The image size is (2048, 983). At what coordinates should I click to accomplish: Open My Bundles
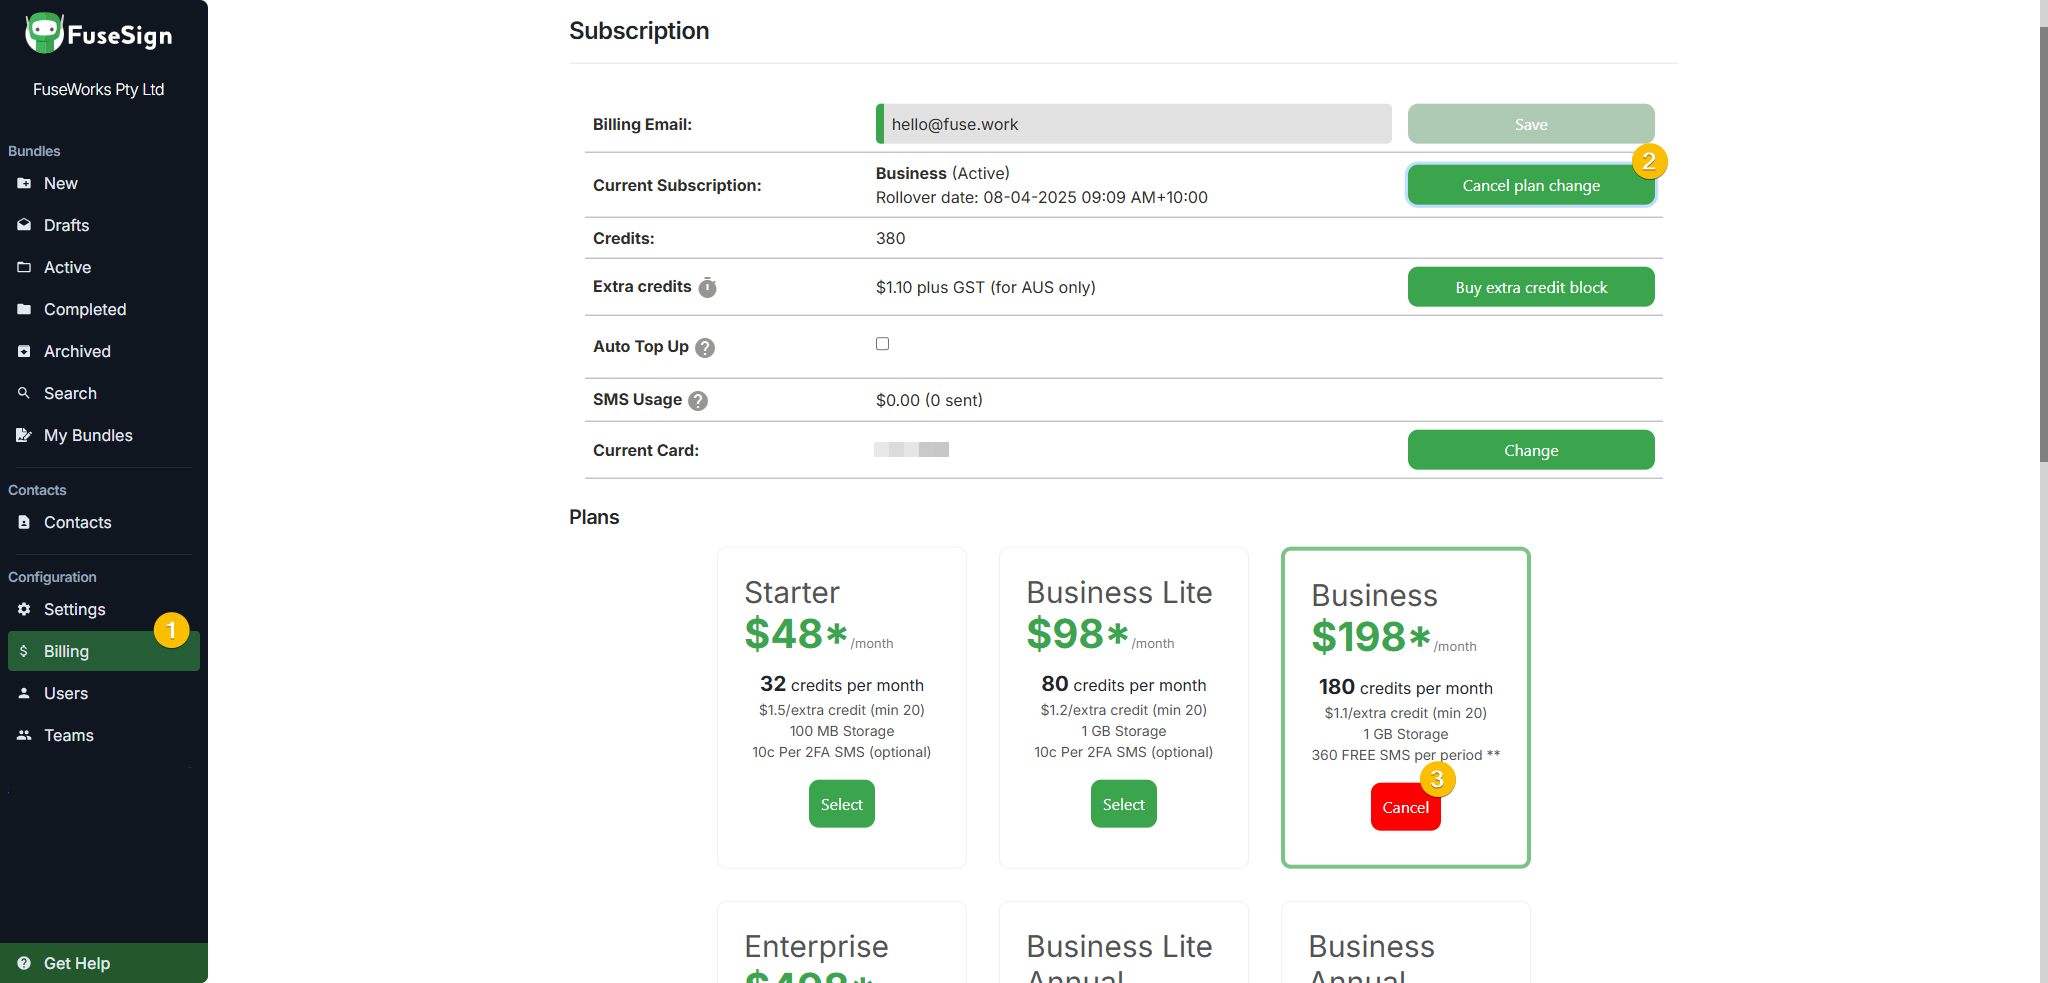coord(87,435)
